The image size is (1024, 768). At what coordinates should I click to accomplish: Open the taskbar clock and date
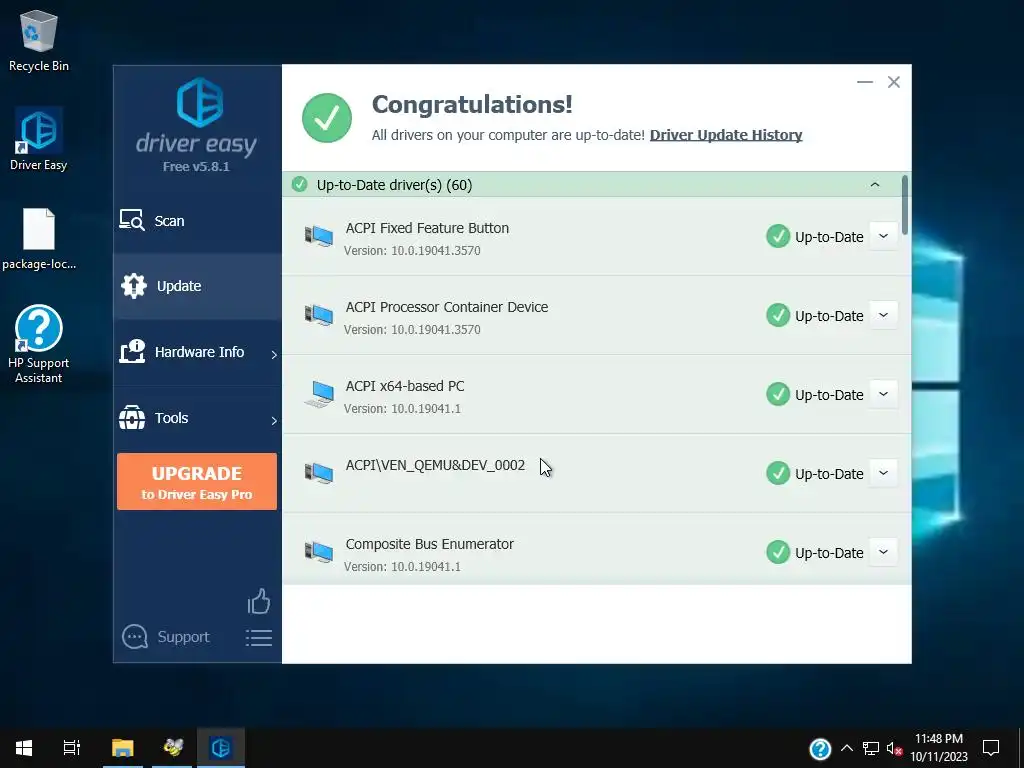pyautogui.click(x=938, y=748)
